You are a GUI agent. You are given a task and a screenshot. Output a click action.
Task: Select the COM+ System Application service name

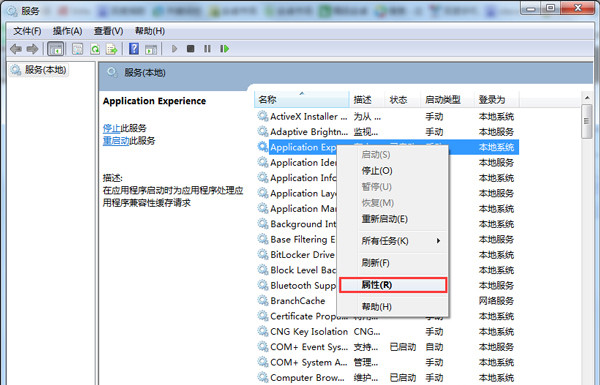(309, 362)
